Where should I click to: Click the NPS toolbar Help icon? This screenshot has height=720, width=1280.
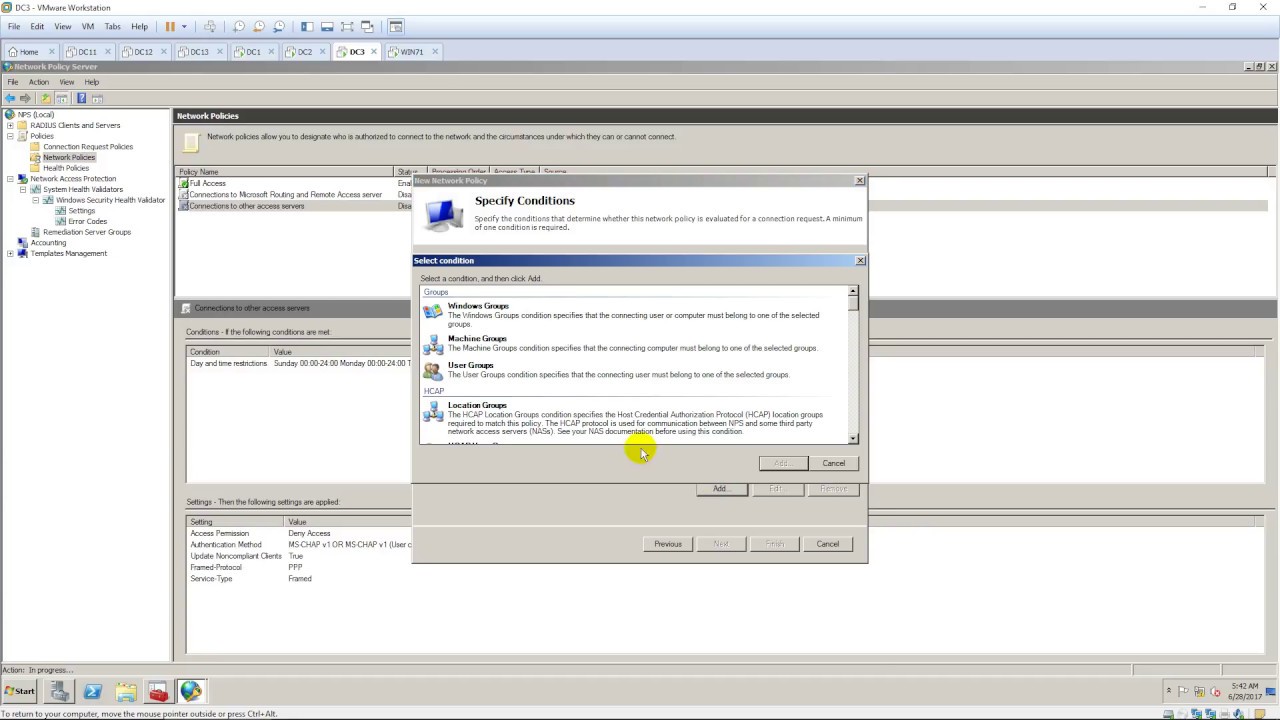coord(81,98)
